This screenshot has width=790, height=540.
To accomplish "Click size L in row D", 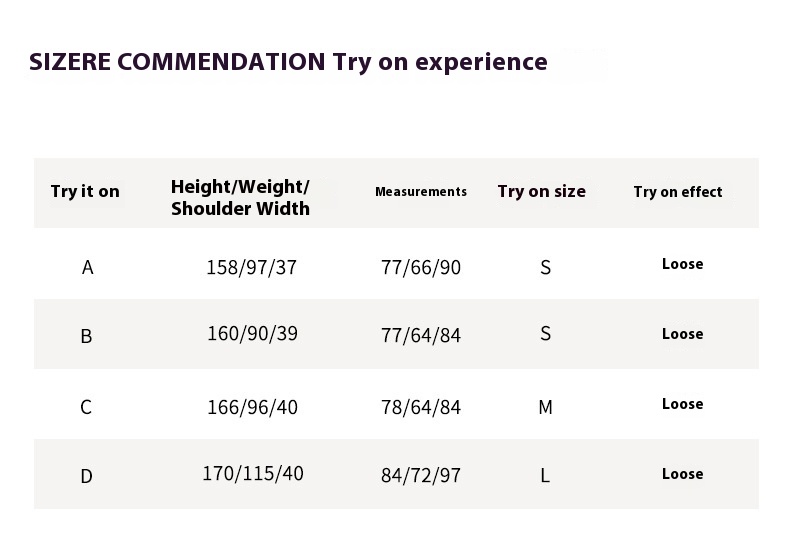I will click(x=545, y=476).
